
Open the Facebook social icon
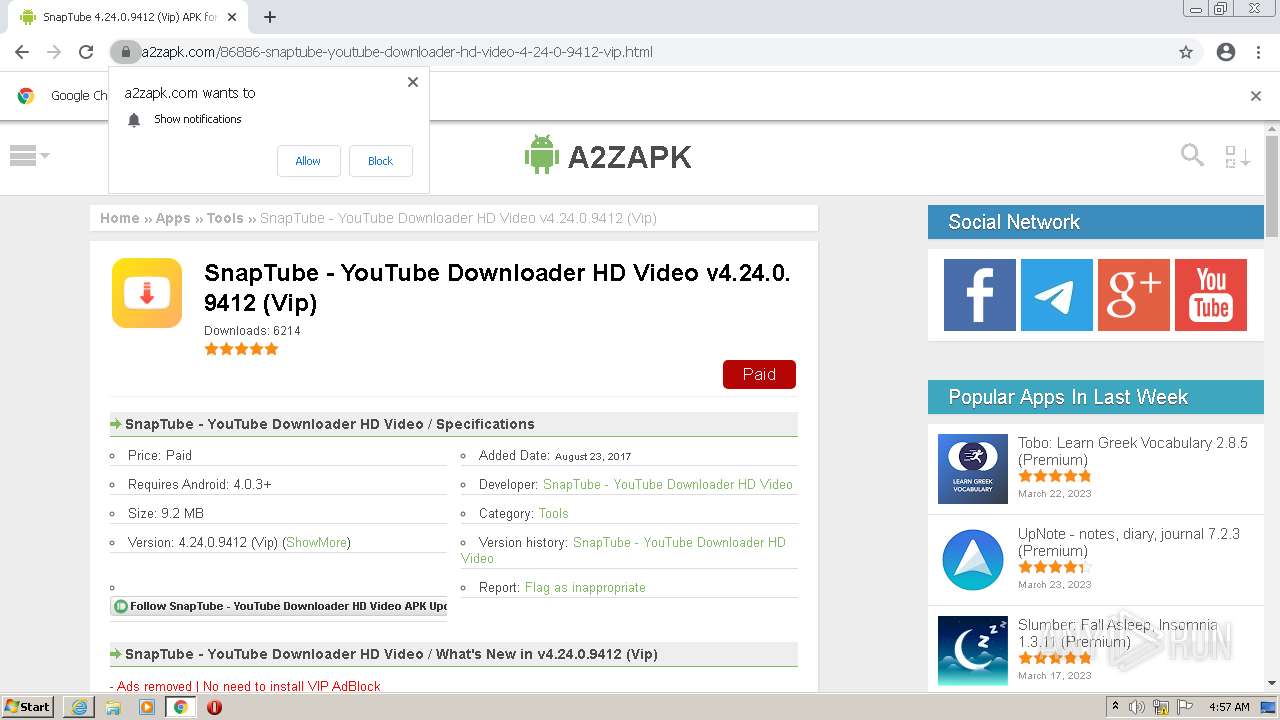[980, 295]
